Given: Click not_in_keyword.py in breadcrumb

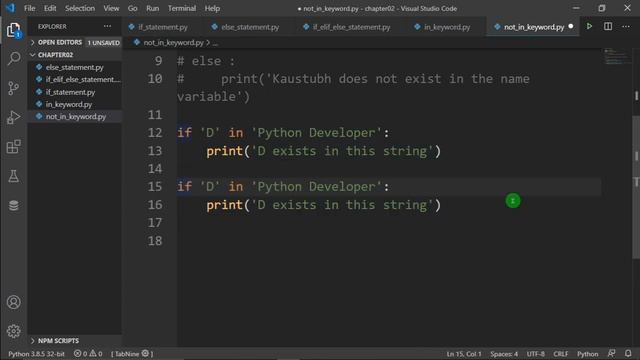Looking at the screenshot, I should [x=173, y=42].
